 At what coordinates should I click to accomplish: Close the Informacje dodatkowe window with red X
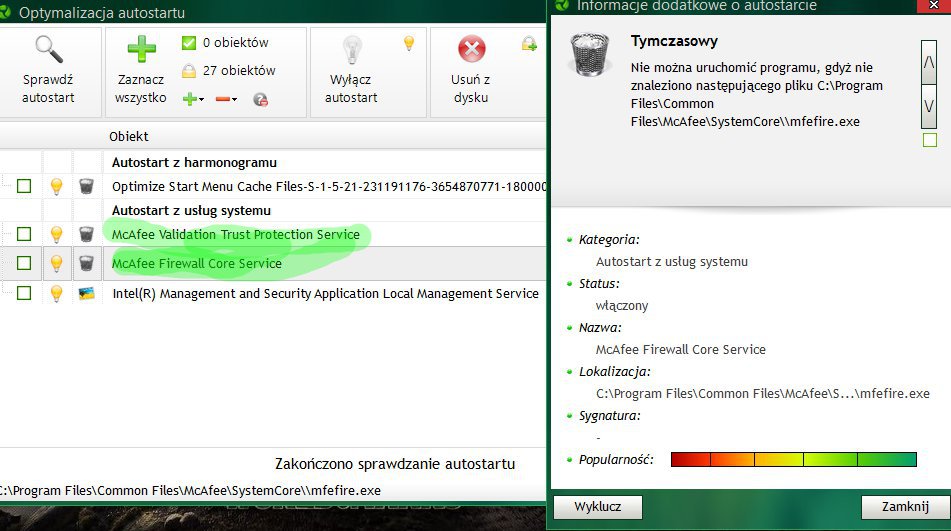(x=934, y=5)
